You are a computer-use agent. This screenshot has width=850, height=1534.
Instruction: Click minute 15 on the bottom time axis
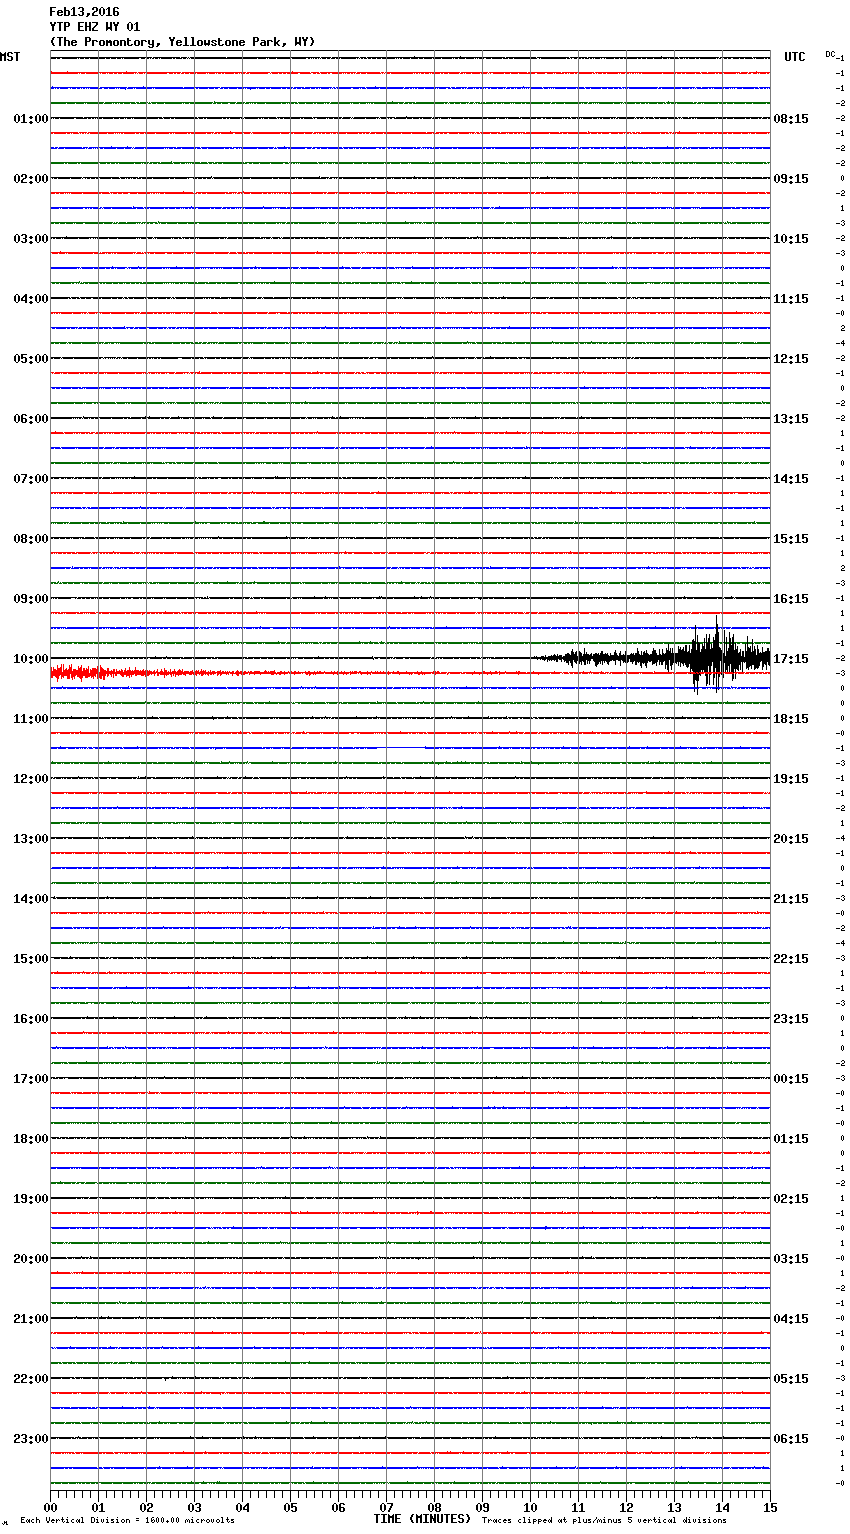770,1508
